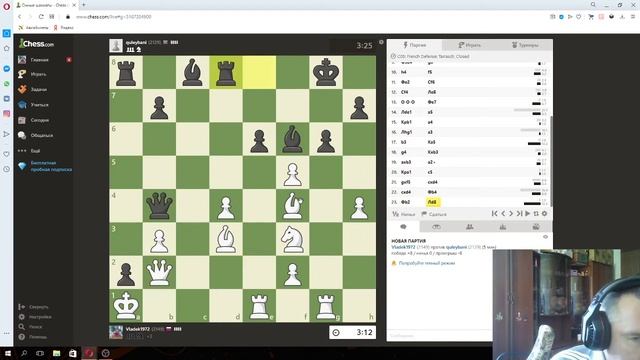Screen dimensions: 640x360
Task: Switch to the Партия game tab
Action: pos(415,45)
